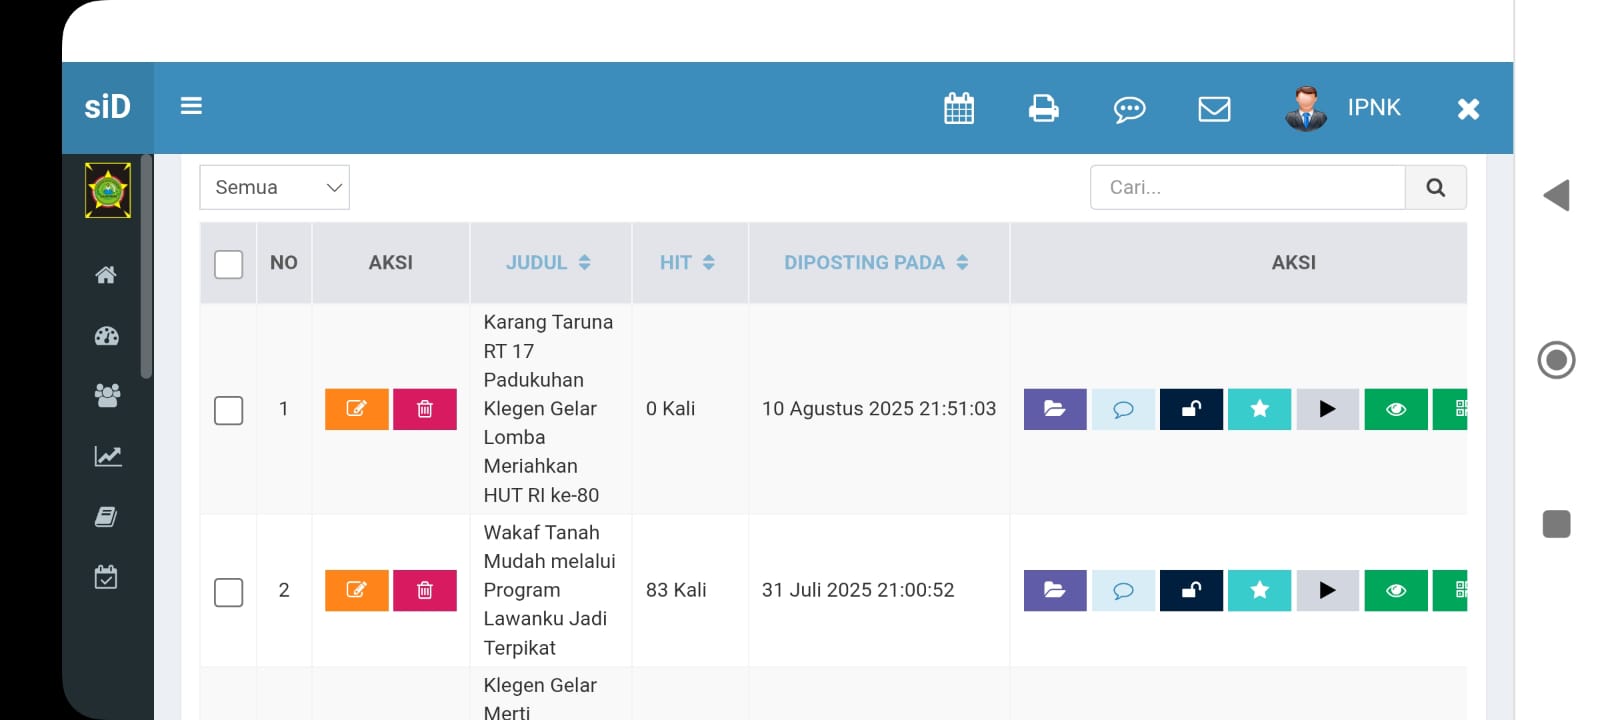Sort table by DIPOSTING PADA column
The width and height of the screenshot is (1600, 720).
coord(876,262)
